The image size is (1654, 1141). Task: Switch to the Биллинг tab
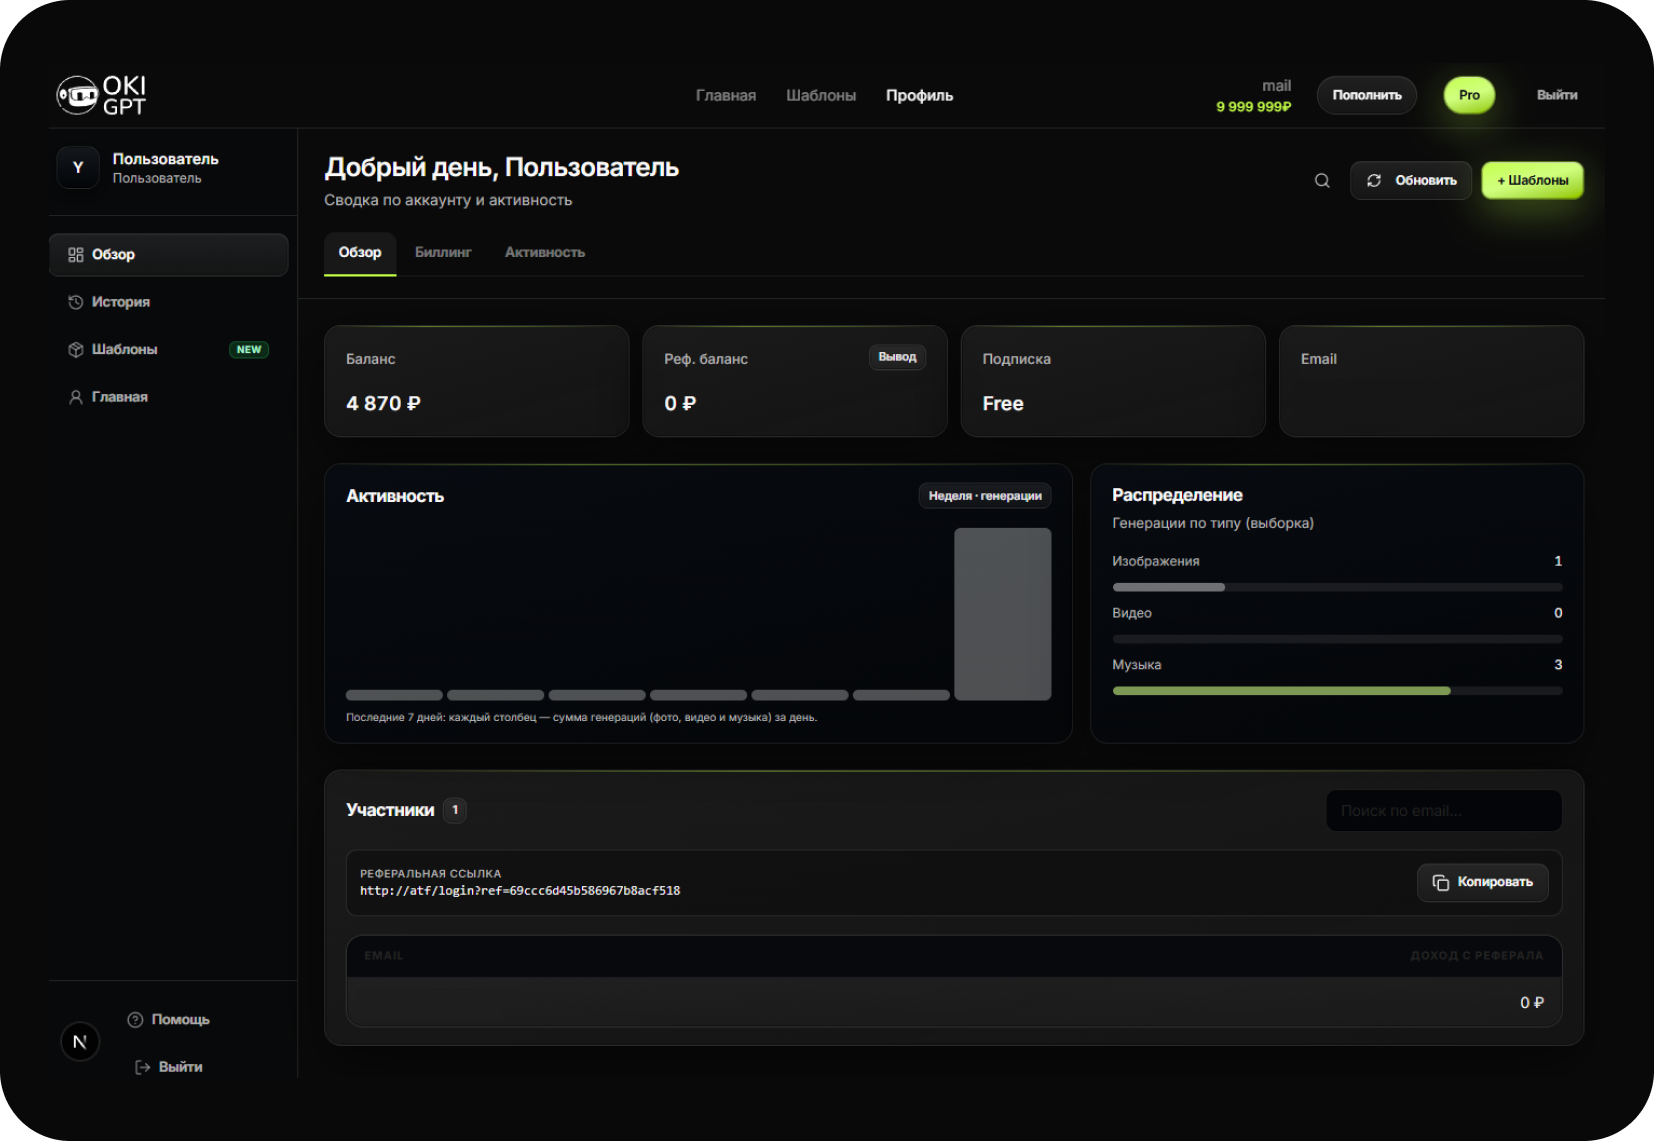point(443,253)
